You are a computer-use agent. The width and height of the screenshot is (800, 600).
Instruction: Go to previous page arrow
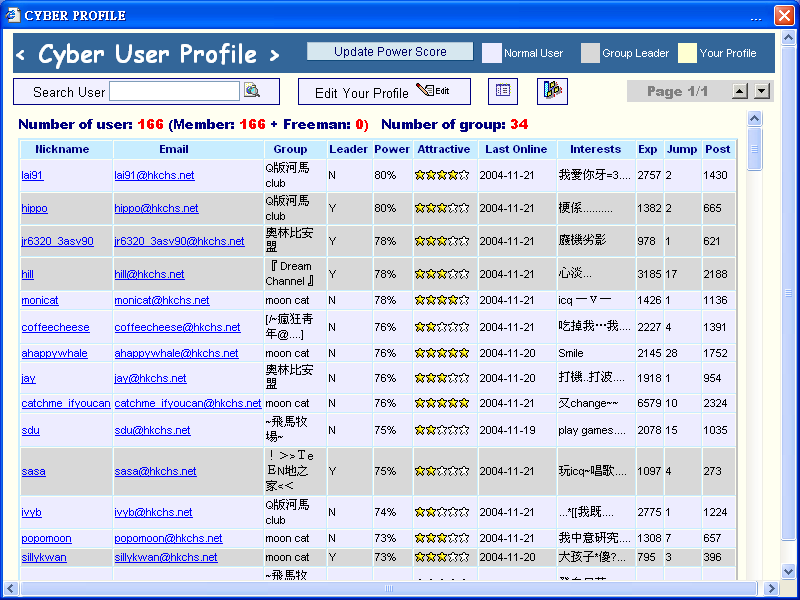(739, 91)
